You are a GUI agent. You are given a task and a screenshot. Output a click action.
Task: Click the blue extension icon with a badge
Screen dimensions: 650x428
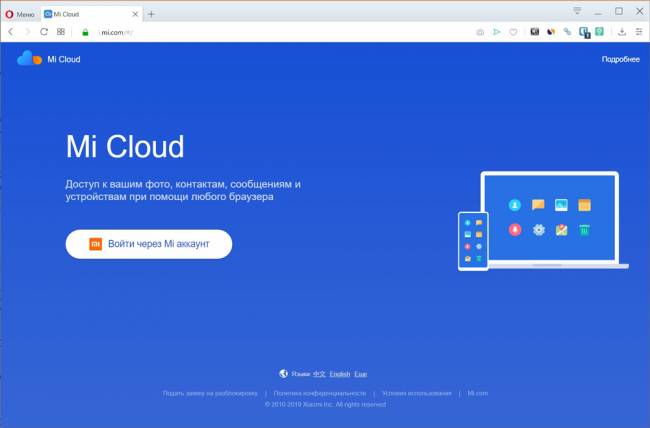pyautogui.click(x=585, y=32)
